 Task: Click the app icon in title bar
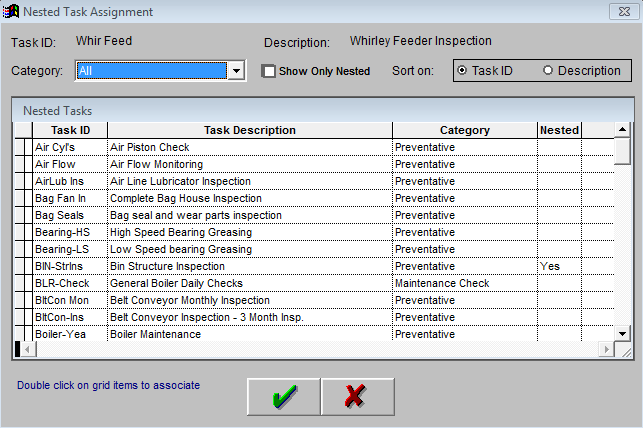[10, 11]
